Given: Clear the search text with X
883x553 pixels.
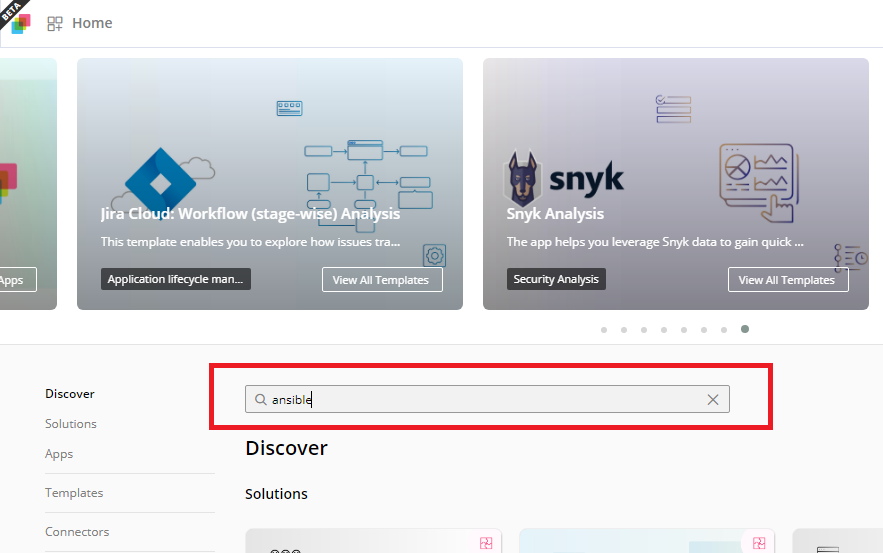Looking at the screenshot, I should coord(712,399).
